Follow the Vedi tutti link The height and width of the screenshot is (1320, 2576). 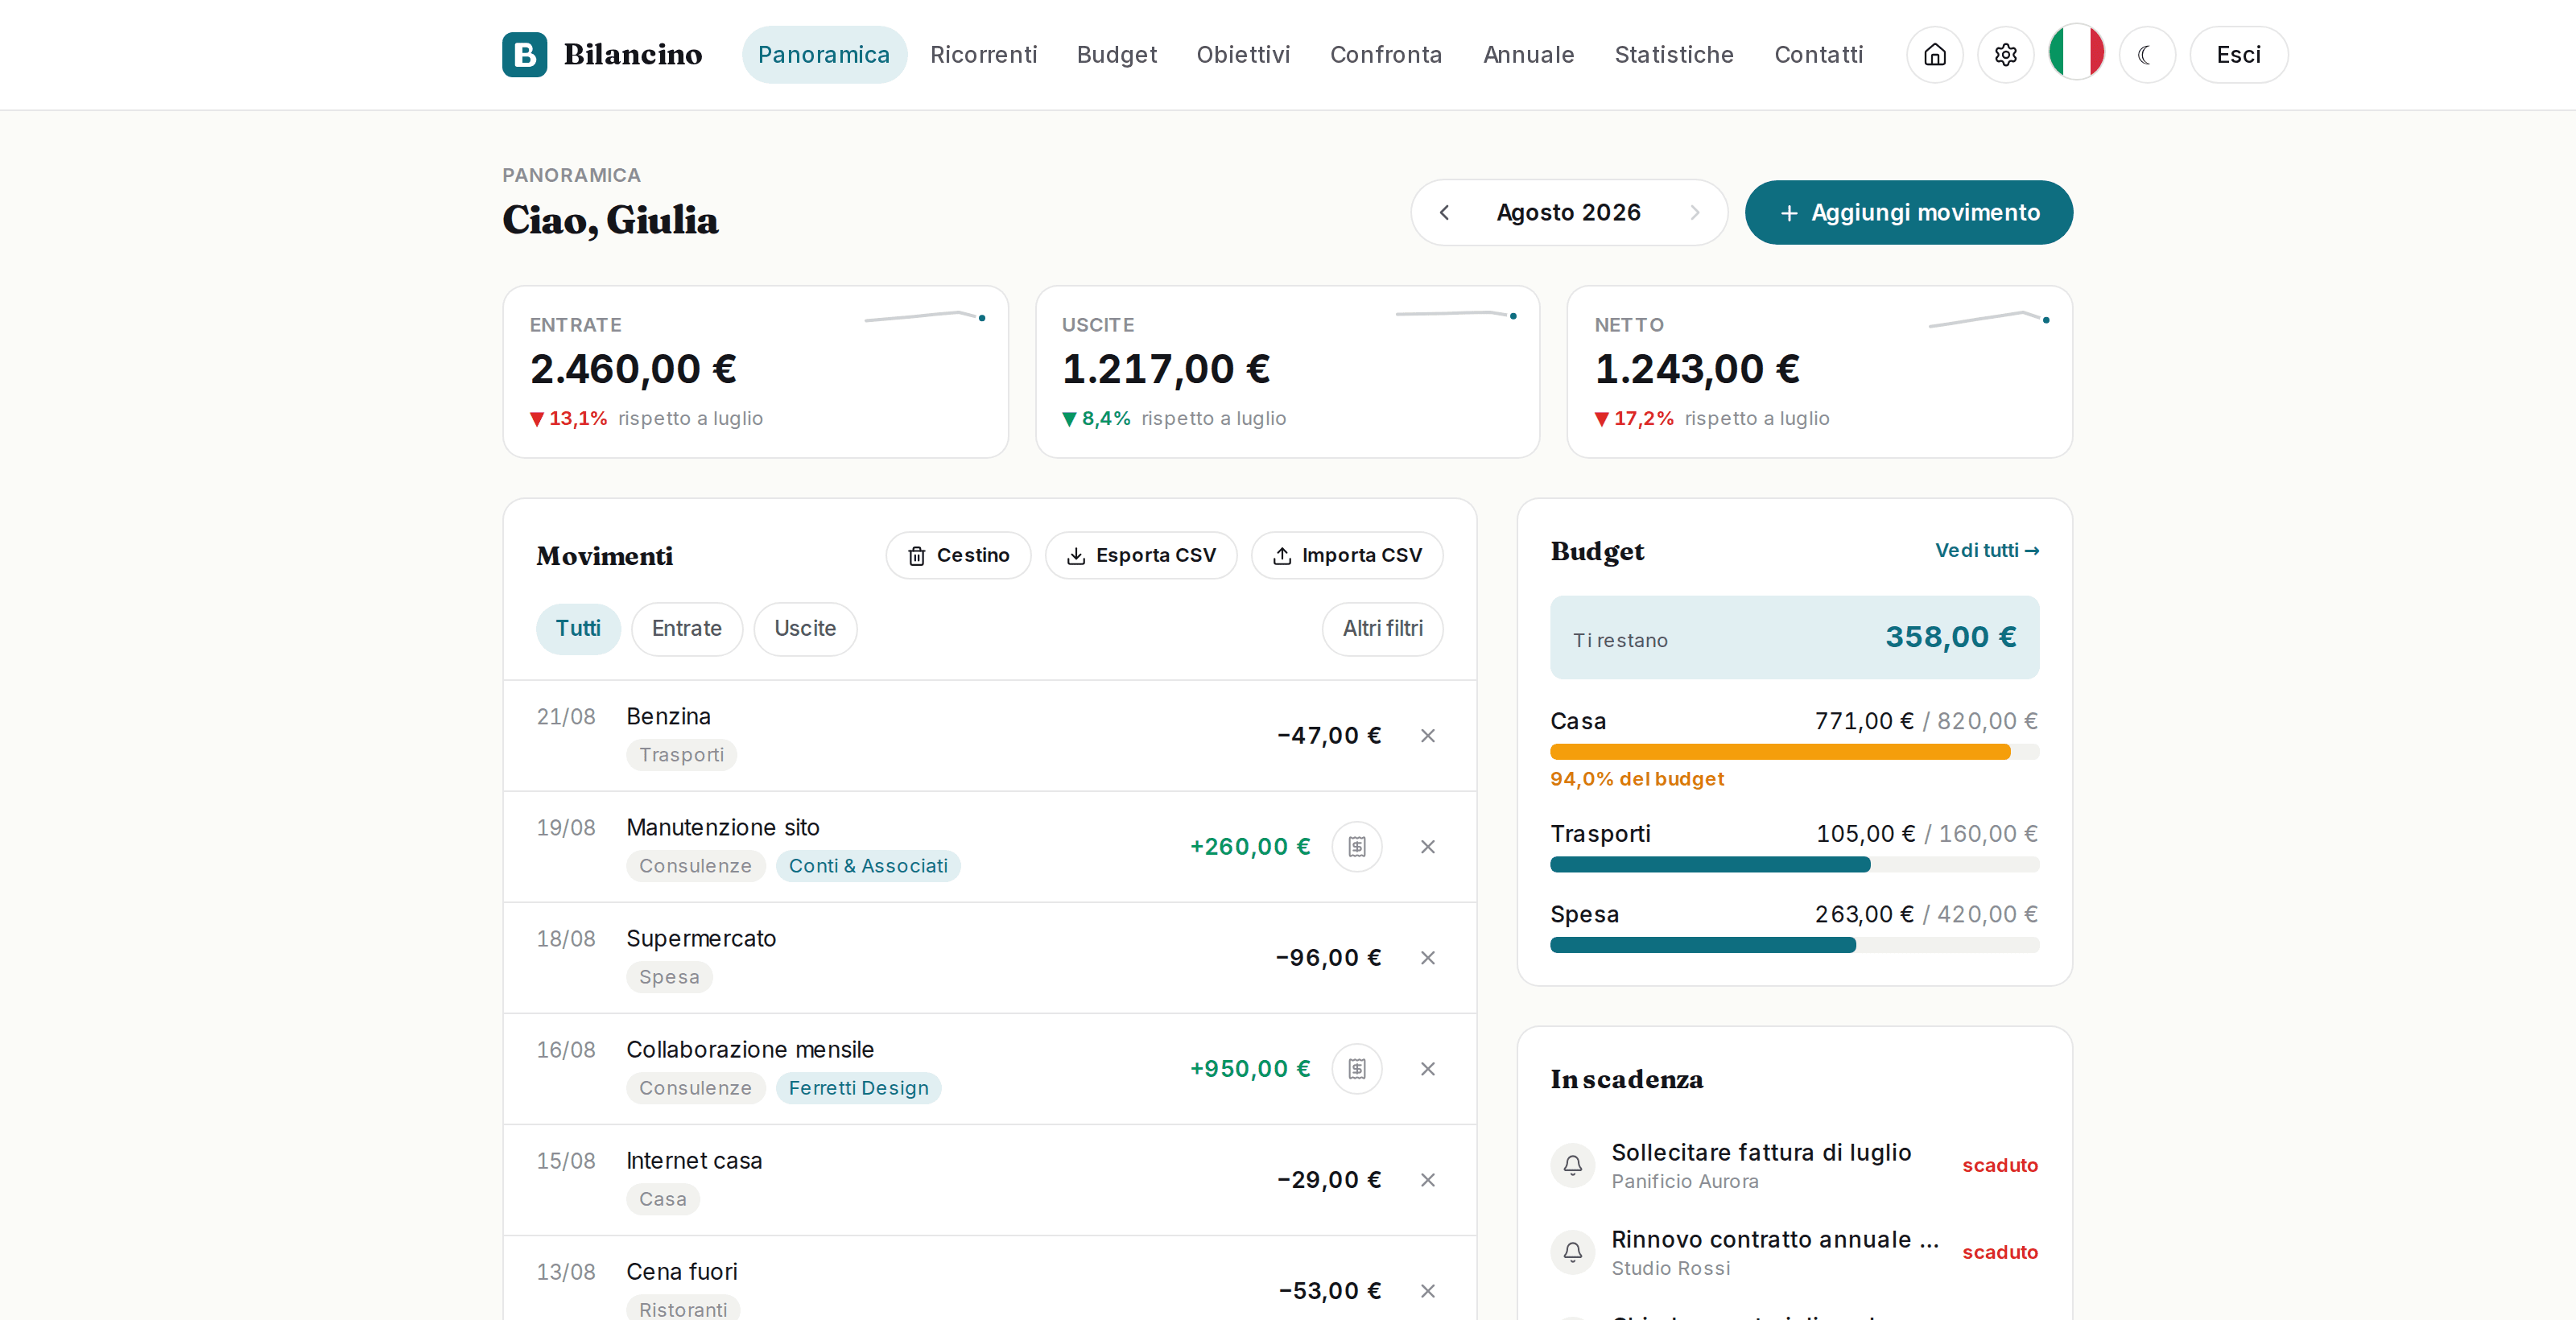click(1986, 551)
